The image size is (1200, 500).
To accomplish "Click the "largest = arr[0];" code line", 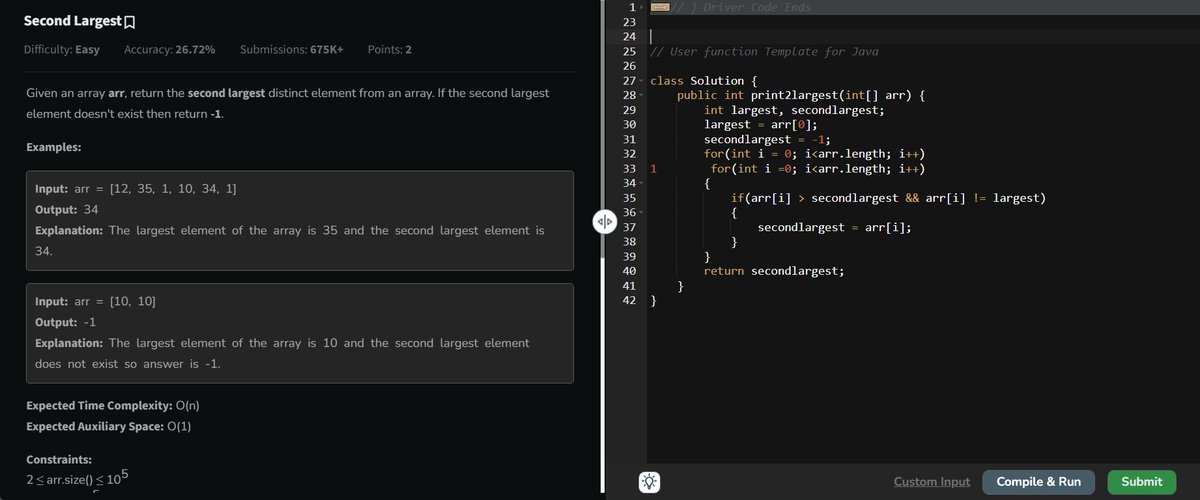I will point(760,124).
